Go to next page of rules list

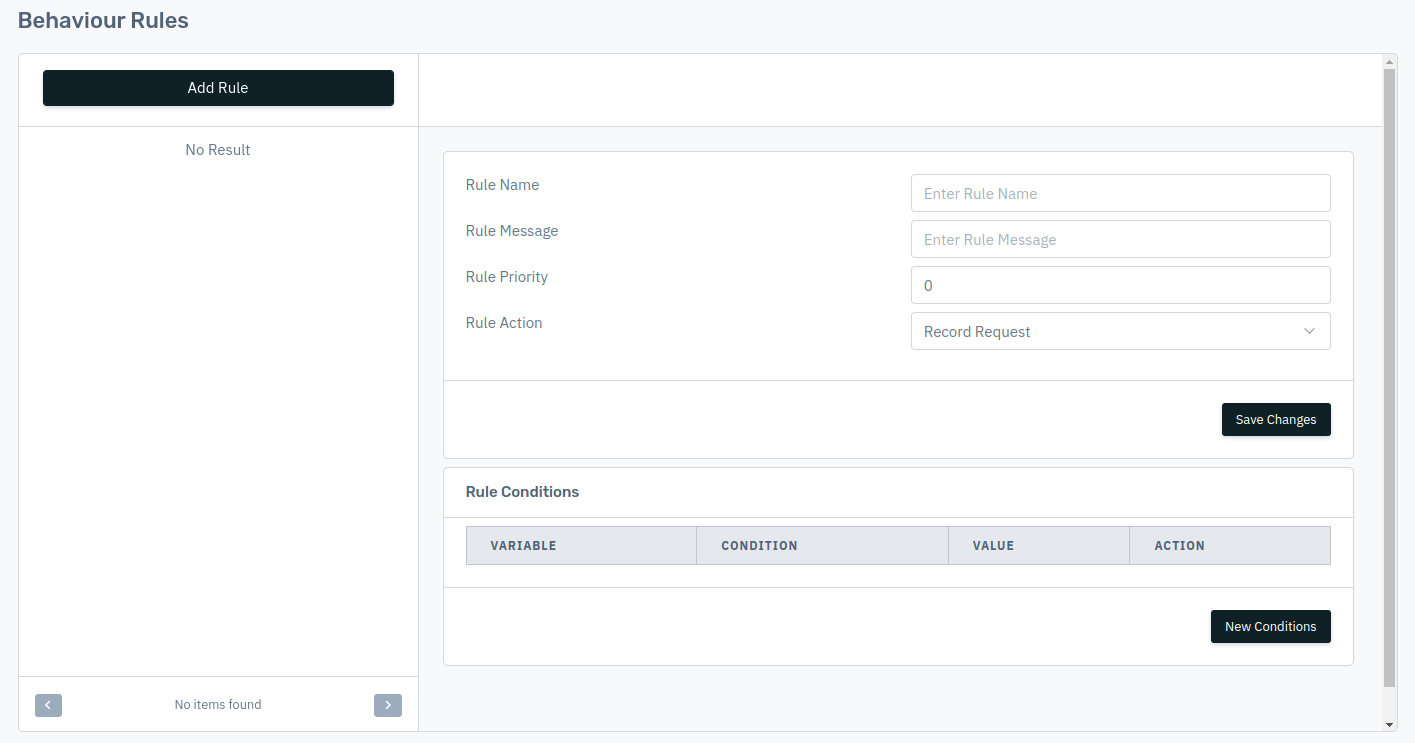(x=388, y=705)
